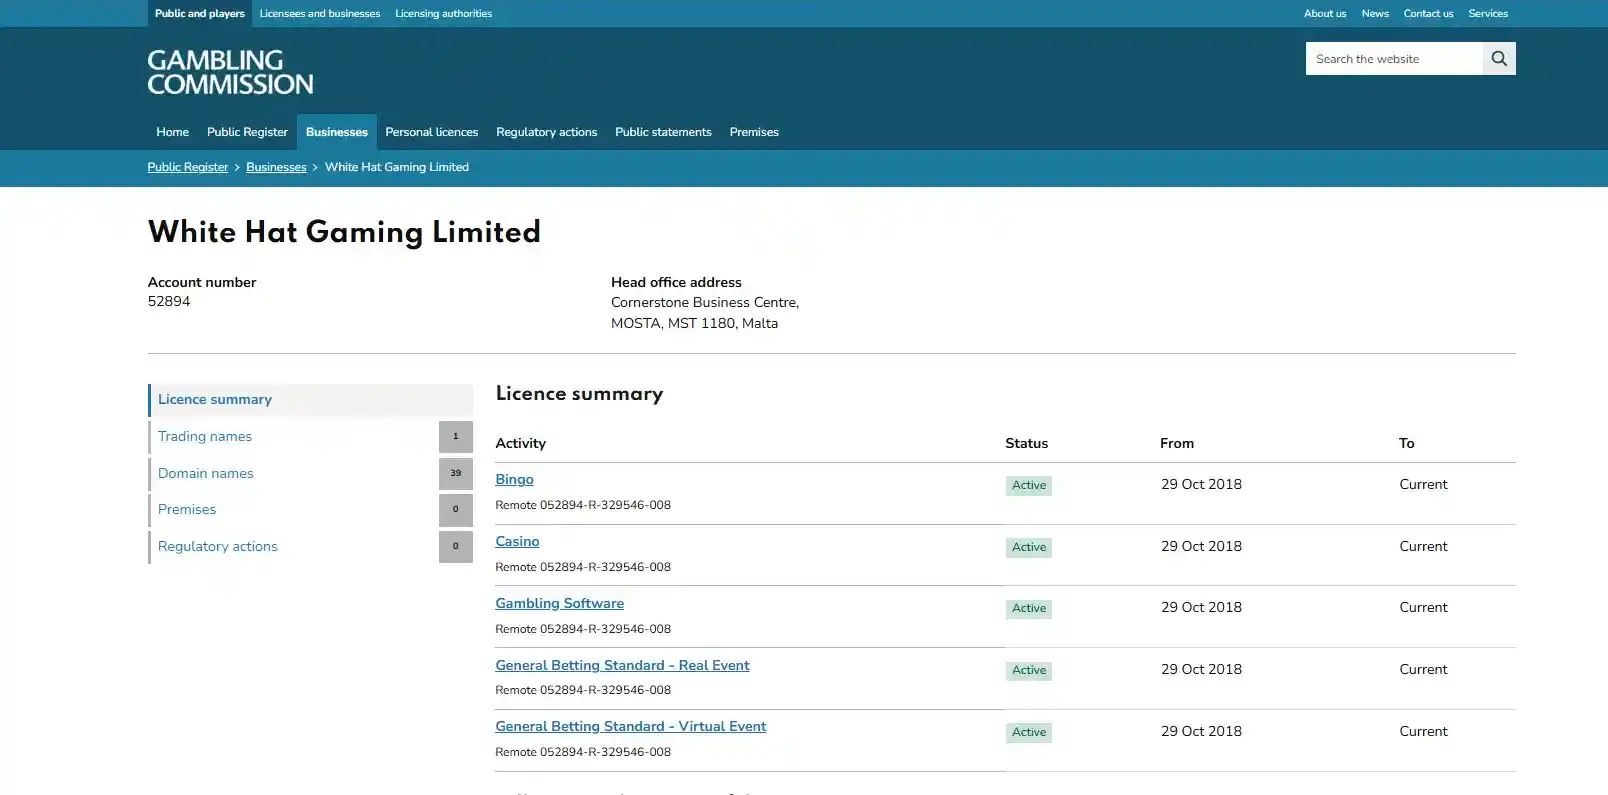Open the Gambling Software activity link
The image size is (1608, 795).
click(559, 604)
